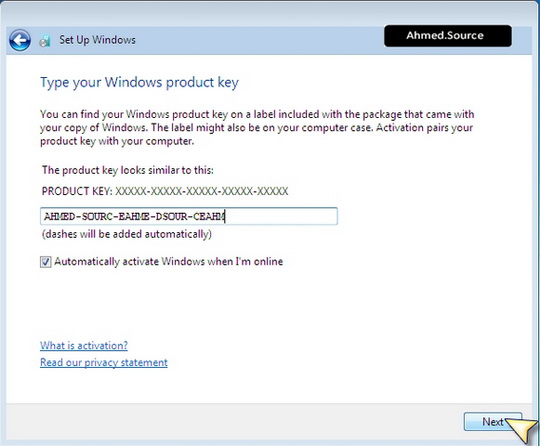This screenshot has height=446, width=540.
Task: Open the 'Read our privacy statement' link
Action: click(104, 362)
